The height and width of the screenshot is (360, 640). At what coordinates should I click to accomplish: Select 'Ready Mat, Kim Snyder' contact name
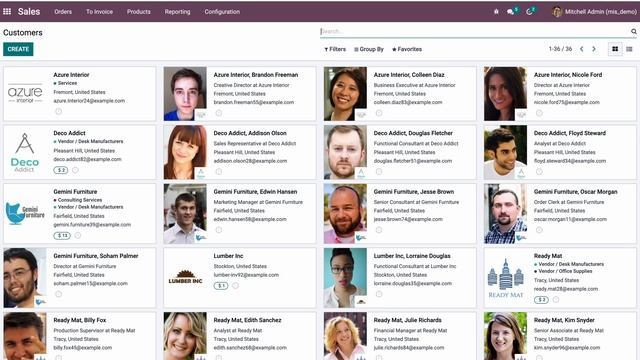click(564, 320)
